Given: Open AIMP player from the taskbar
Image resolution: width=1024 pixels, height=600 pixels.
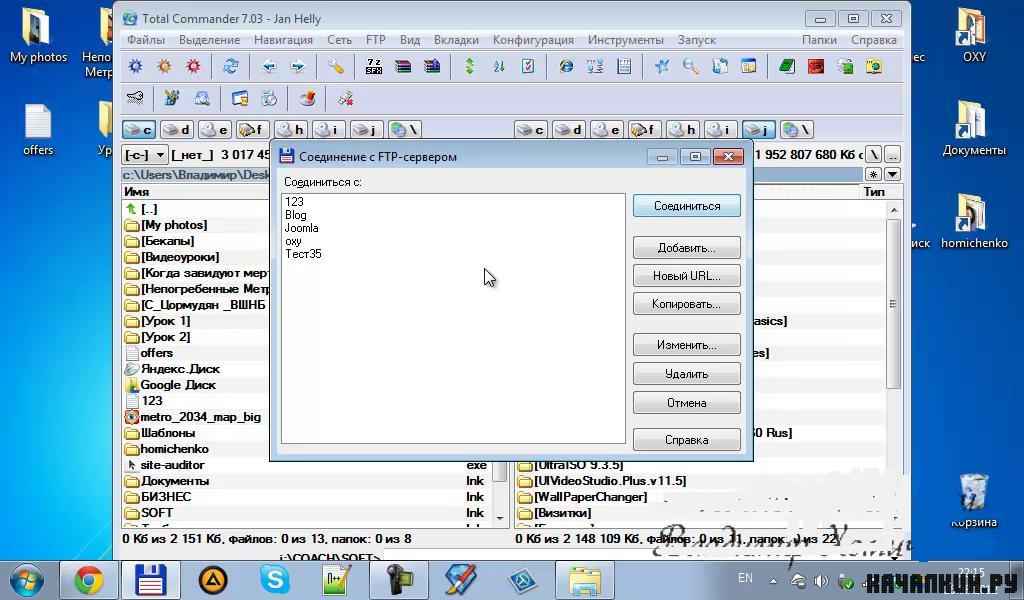Looking at the screenshot, I should pyautogui.click(x=213, y=580).
